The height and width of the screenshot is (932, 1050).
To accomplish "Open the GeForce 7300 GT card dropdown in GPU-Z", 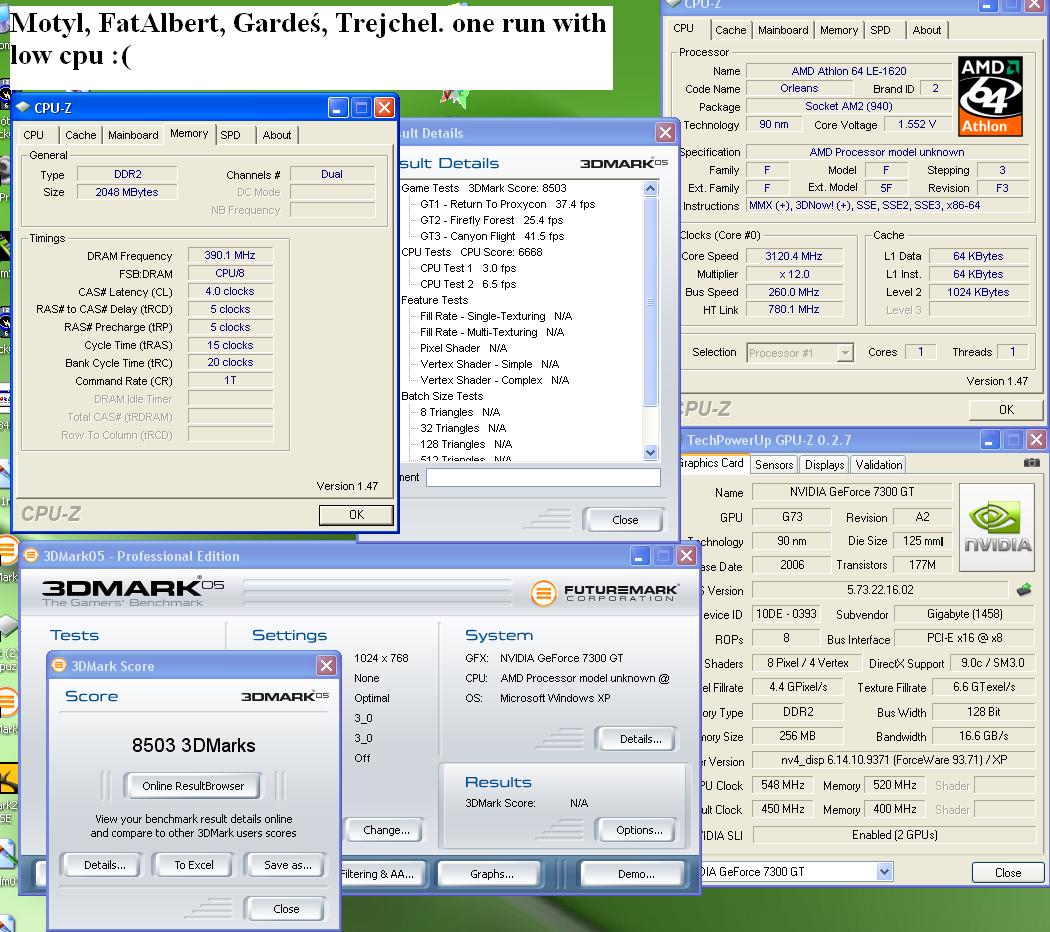I will click(885, 872).
